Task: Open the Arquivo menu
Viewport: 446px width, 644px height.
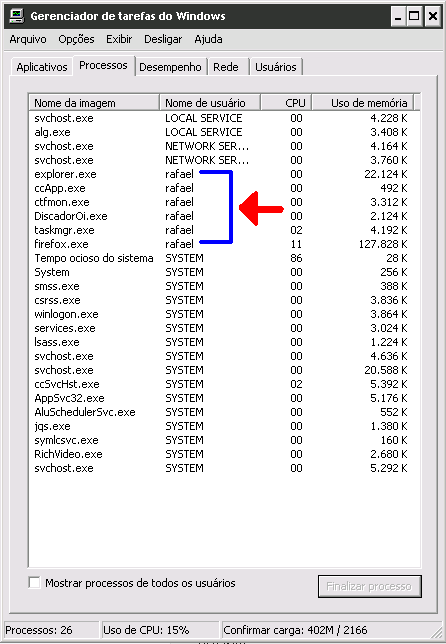Action: [28, 39]
